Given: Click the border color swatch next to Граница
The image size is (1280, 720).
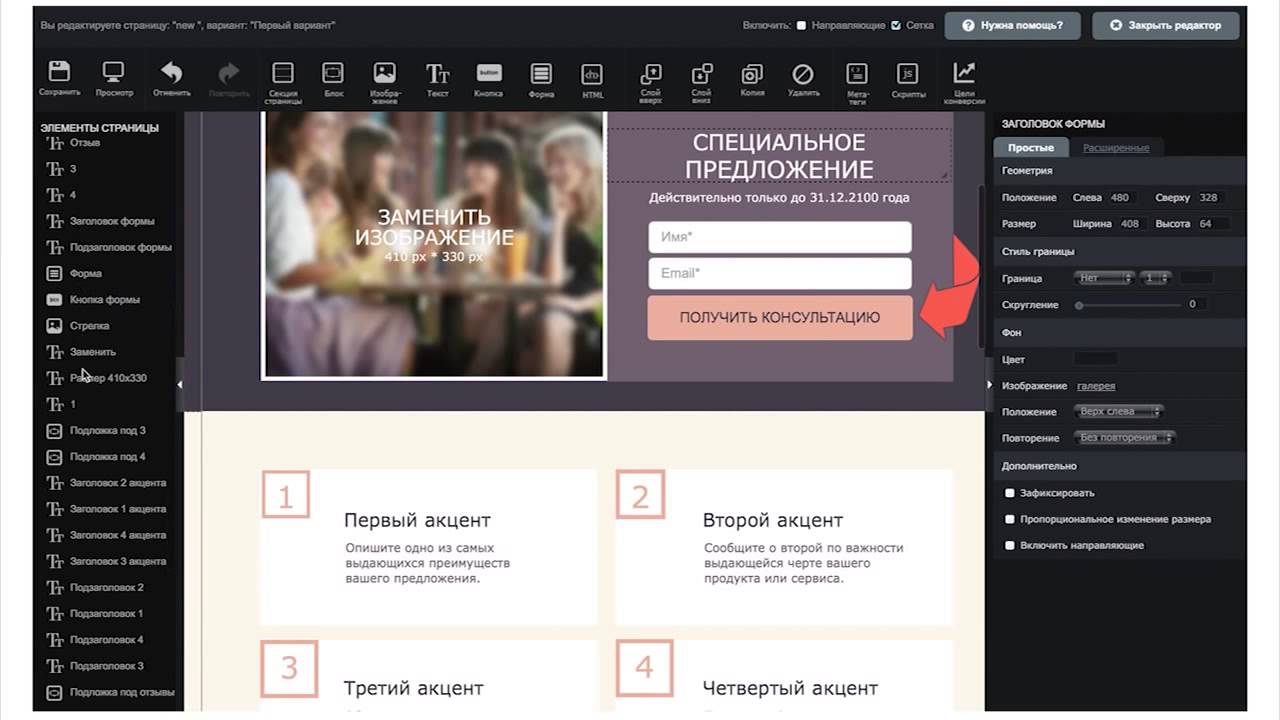Looking at the screenshot, I should point(1196,278).
